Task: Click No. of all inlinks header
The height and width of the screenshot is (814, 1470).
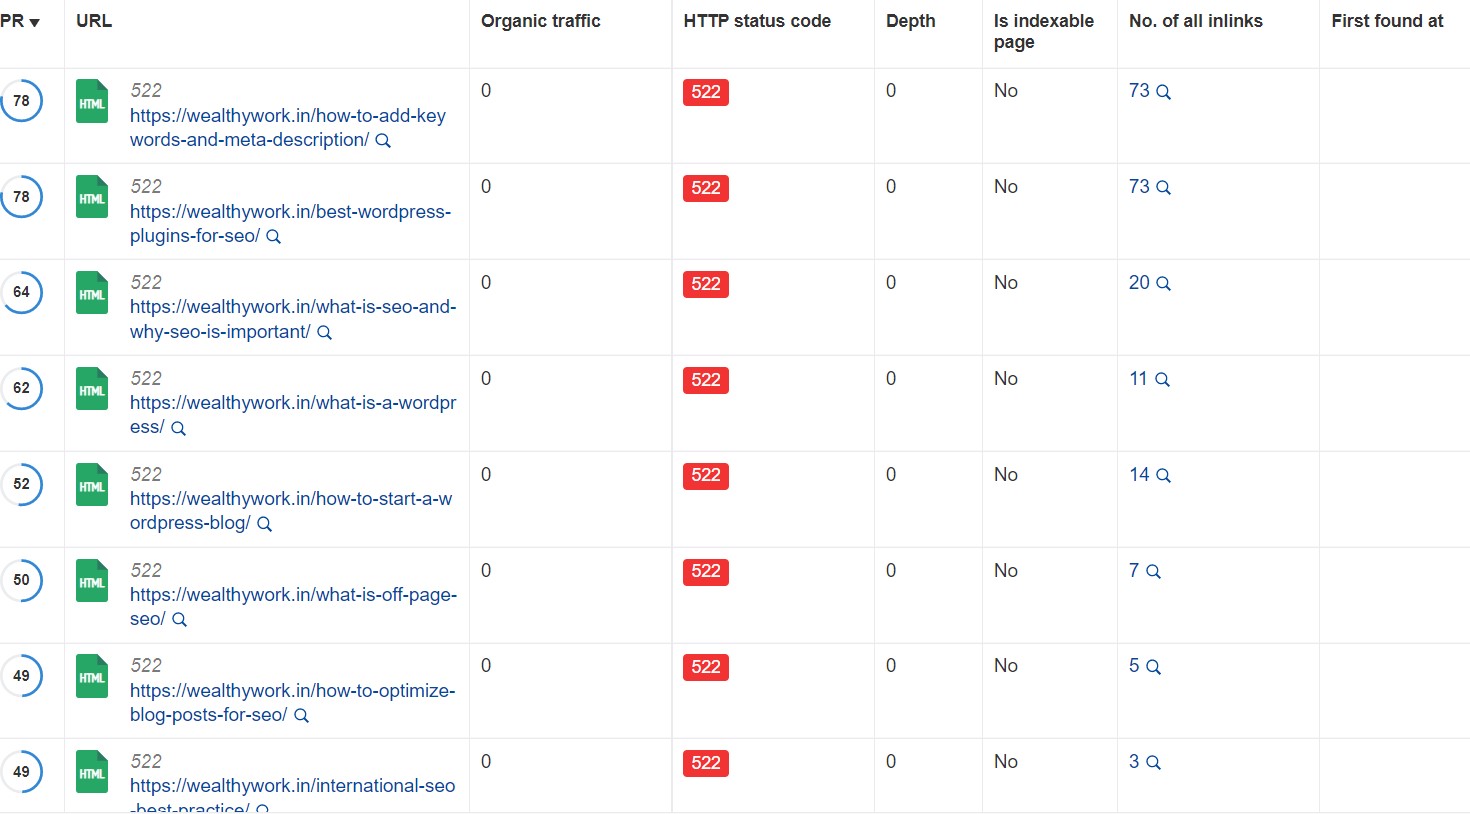Action: click(x=1196, y=21)
